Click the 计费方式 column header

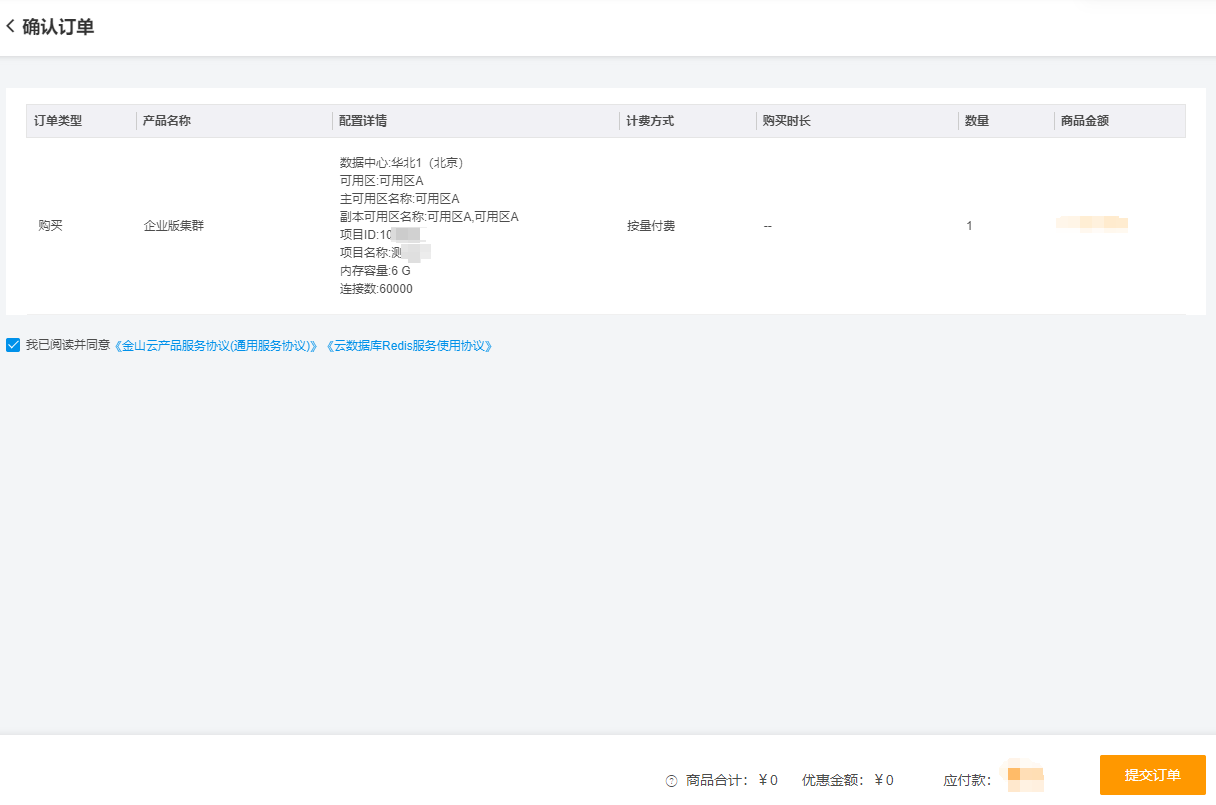coord(650,121)
